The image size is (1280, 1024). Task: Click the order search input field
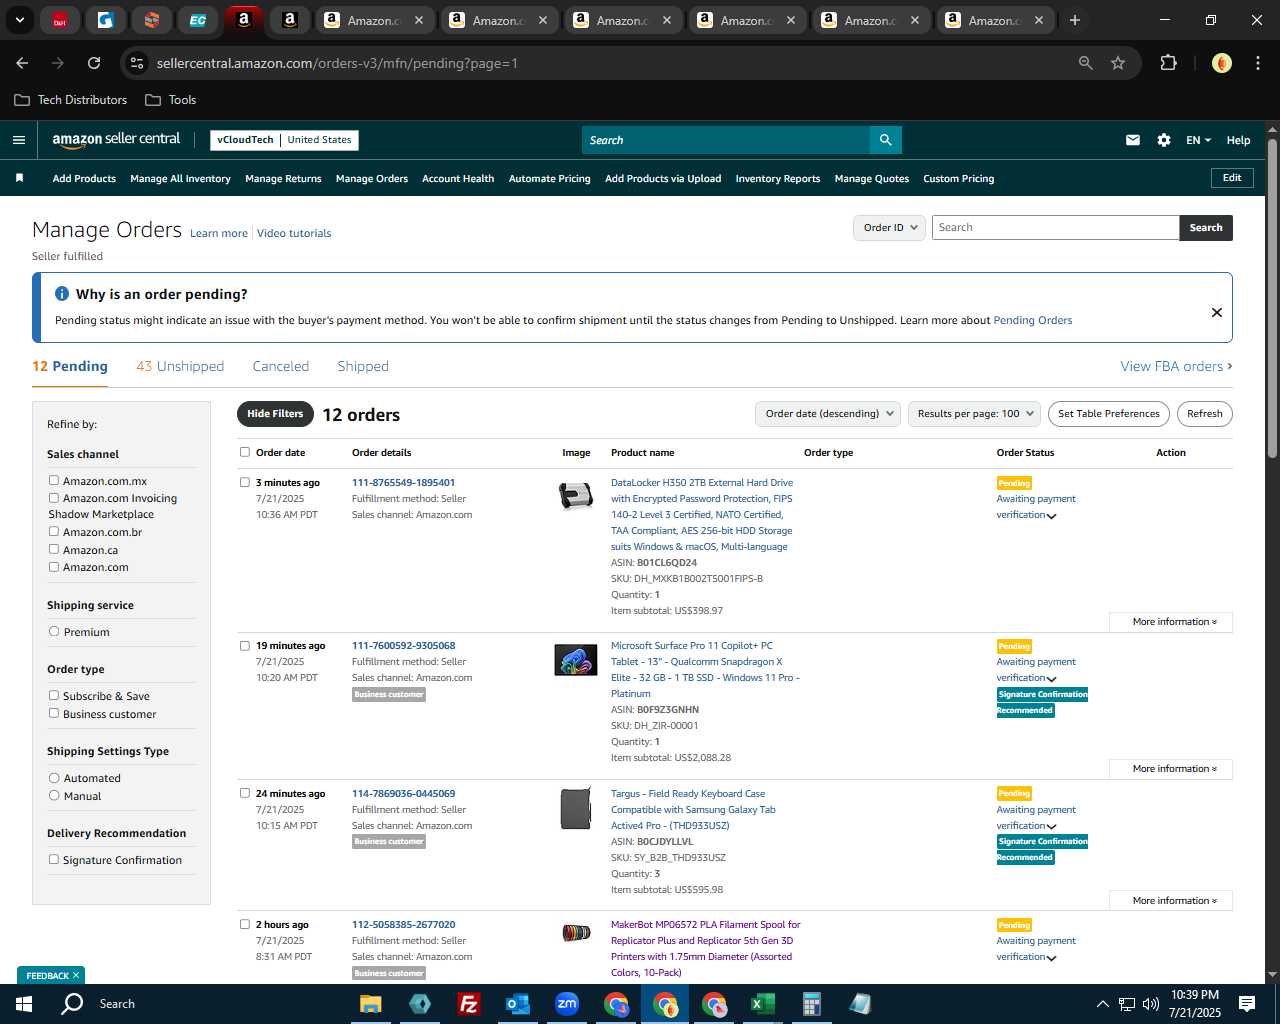point(1055,228)
